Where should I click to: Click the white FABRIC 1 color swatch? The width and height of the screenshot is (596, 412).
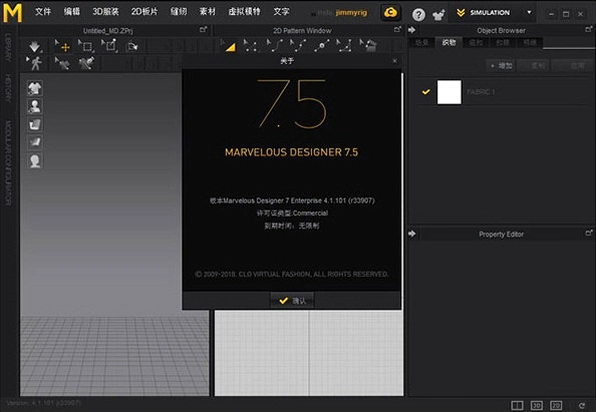click(449, 92)
